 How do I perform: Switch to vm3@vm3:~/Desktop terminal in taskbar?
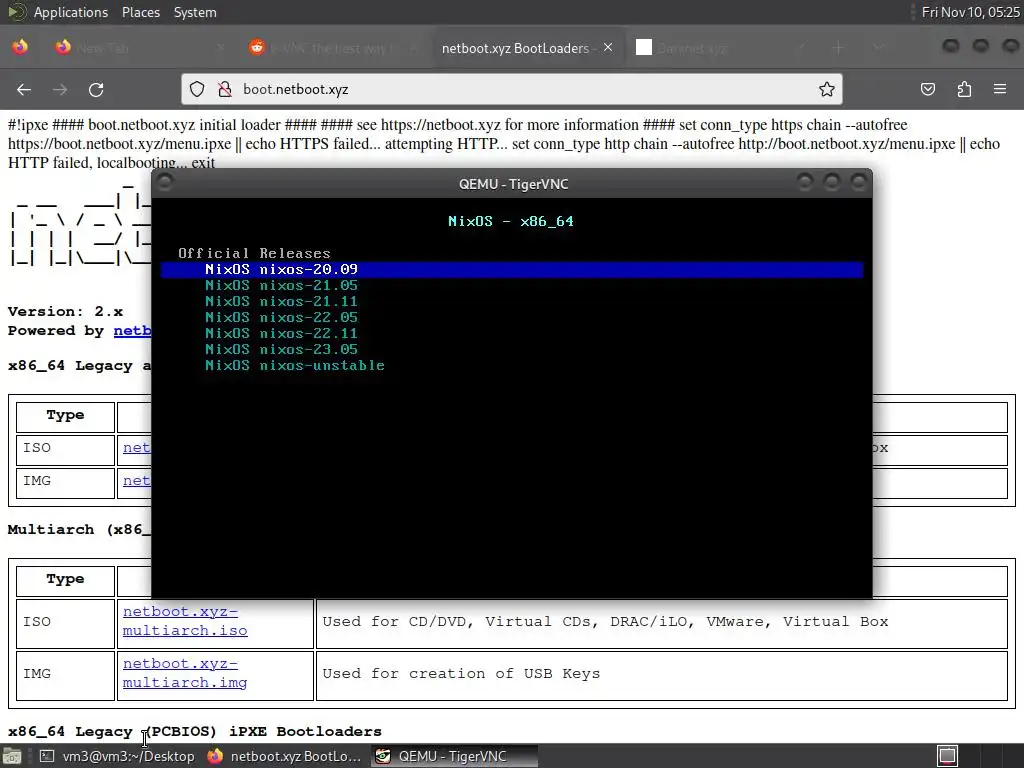[x=118, y=756]
